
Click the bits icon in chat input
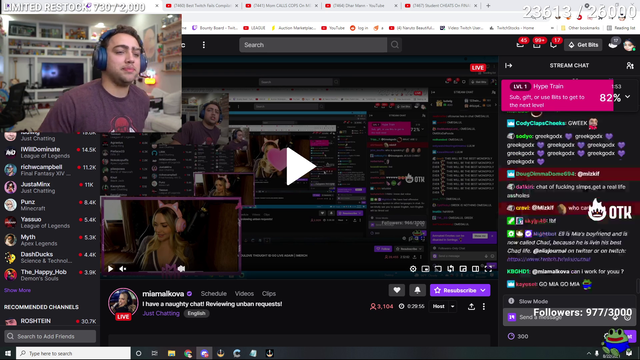point(616,317)
